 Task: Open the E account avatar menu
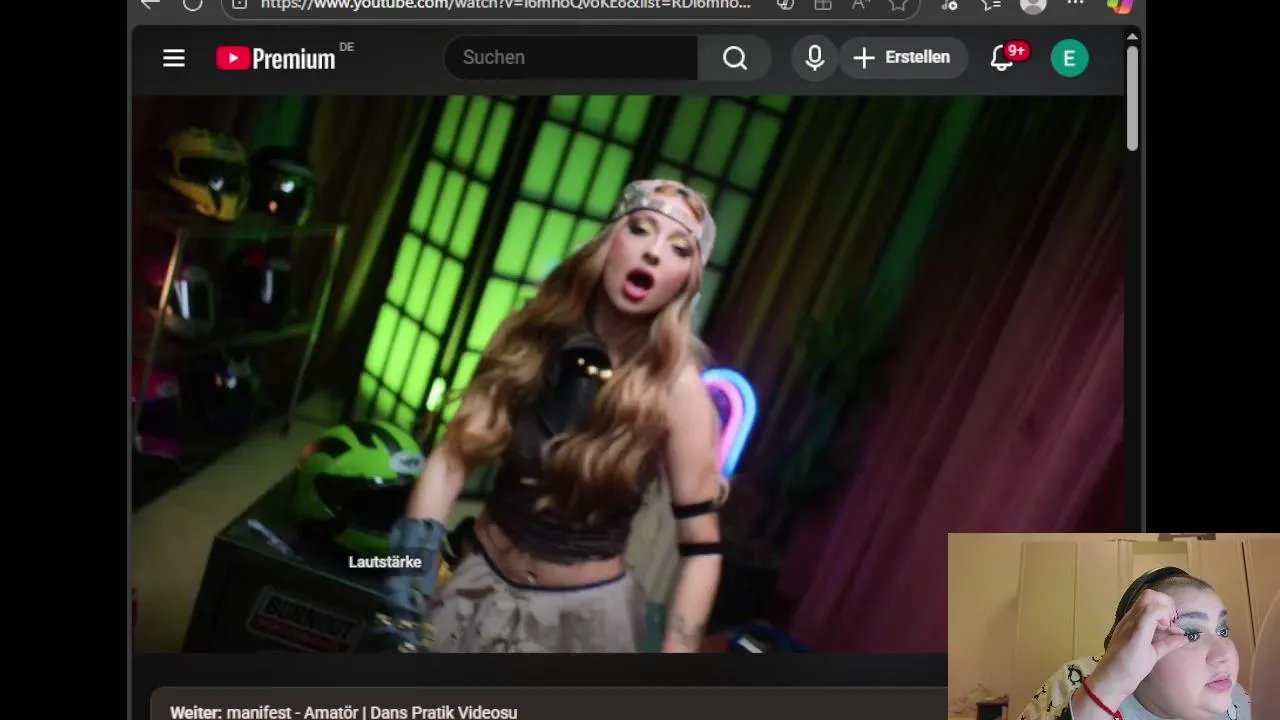pos(1069,58)
